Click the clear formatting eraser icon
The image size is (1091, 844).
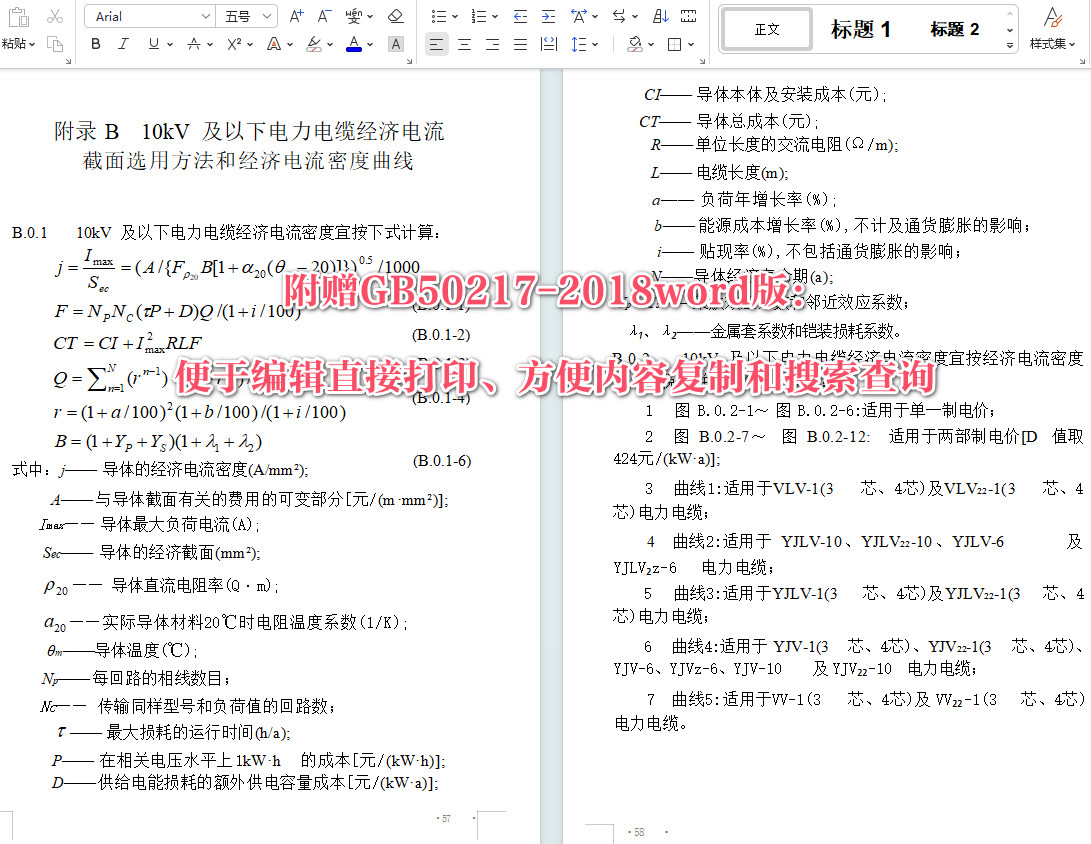tap(396, 17)
